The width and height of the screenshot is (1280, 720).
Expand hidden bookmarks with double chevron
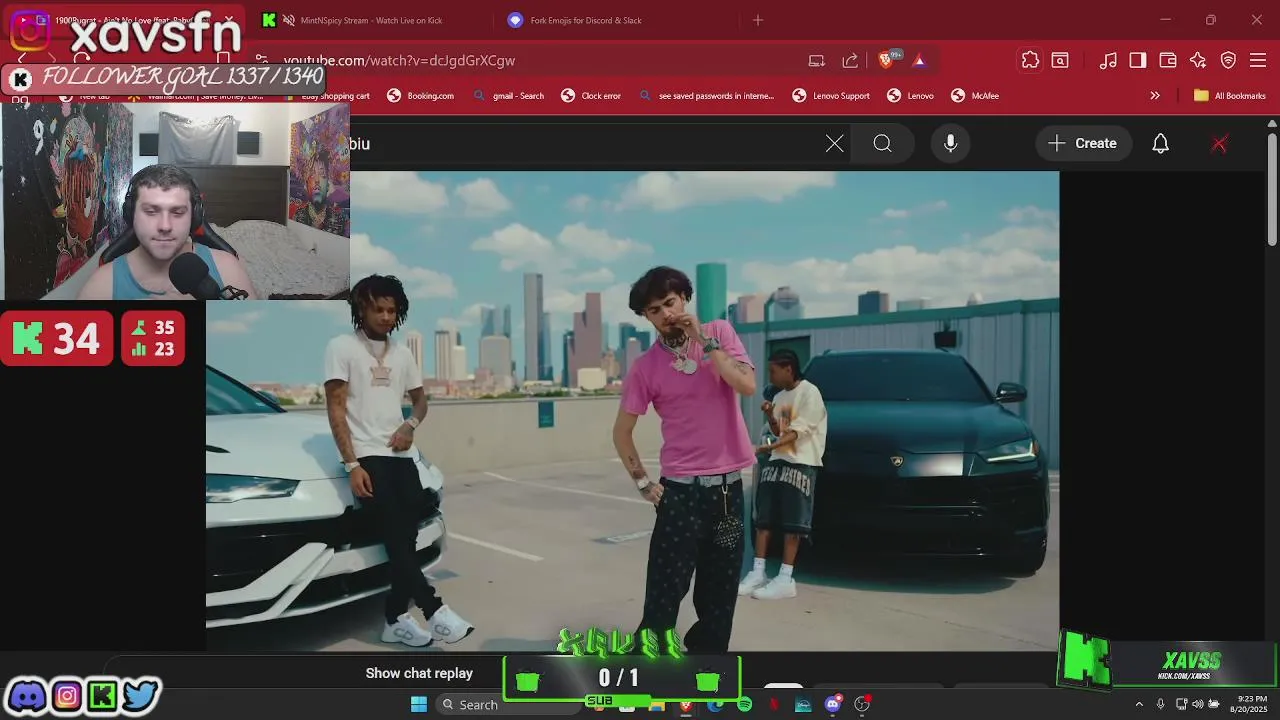click(1155, 96)
